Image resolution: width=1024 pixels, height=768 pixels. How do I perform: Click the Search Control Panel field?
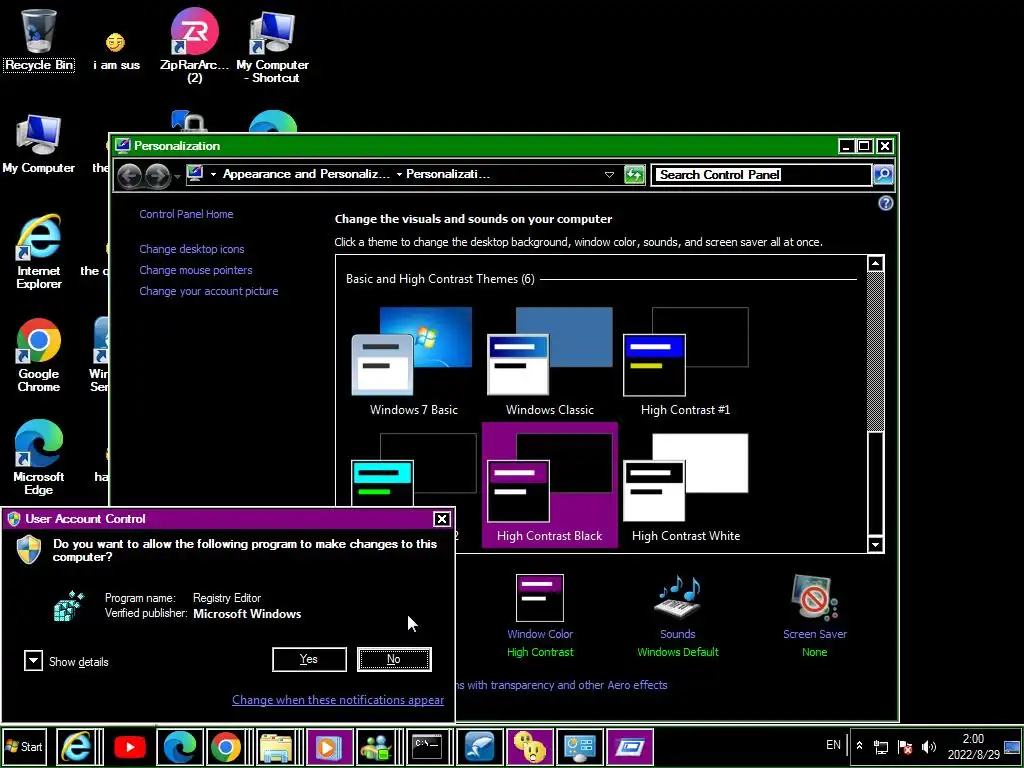point(761,174)
